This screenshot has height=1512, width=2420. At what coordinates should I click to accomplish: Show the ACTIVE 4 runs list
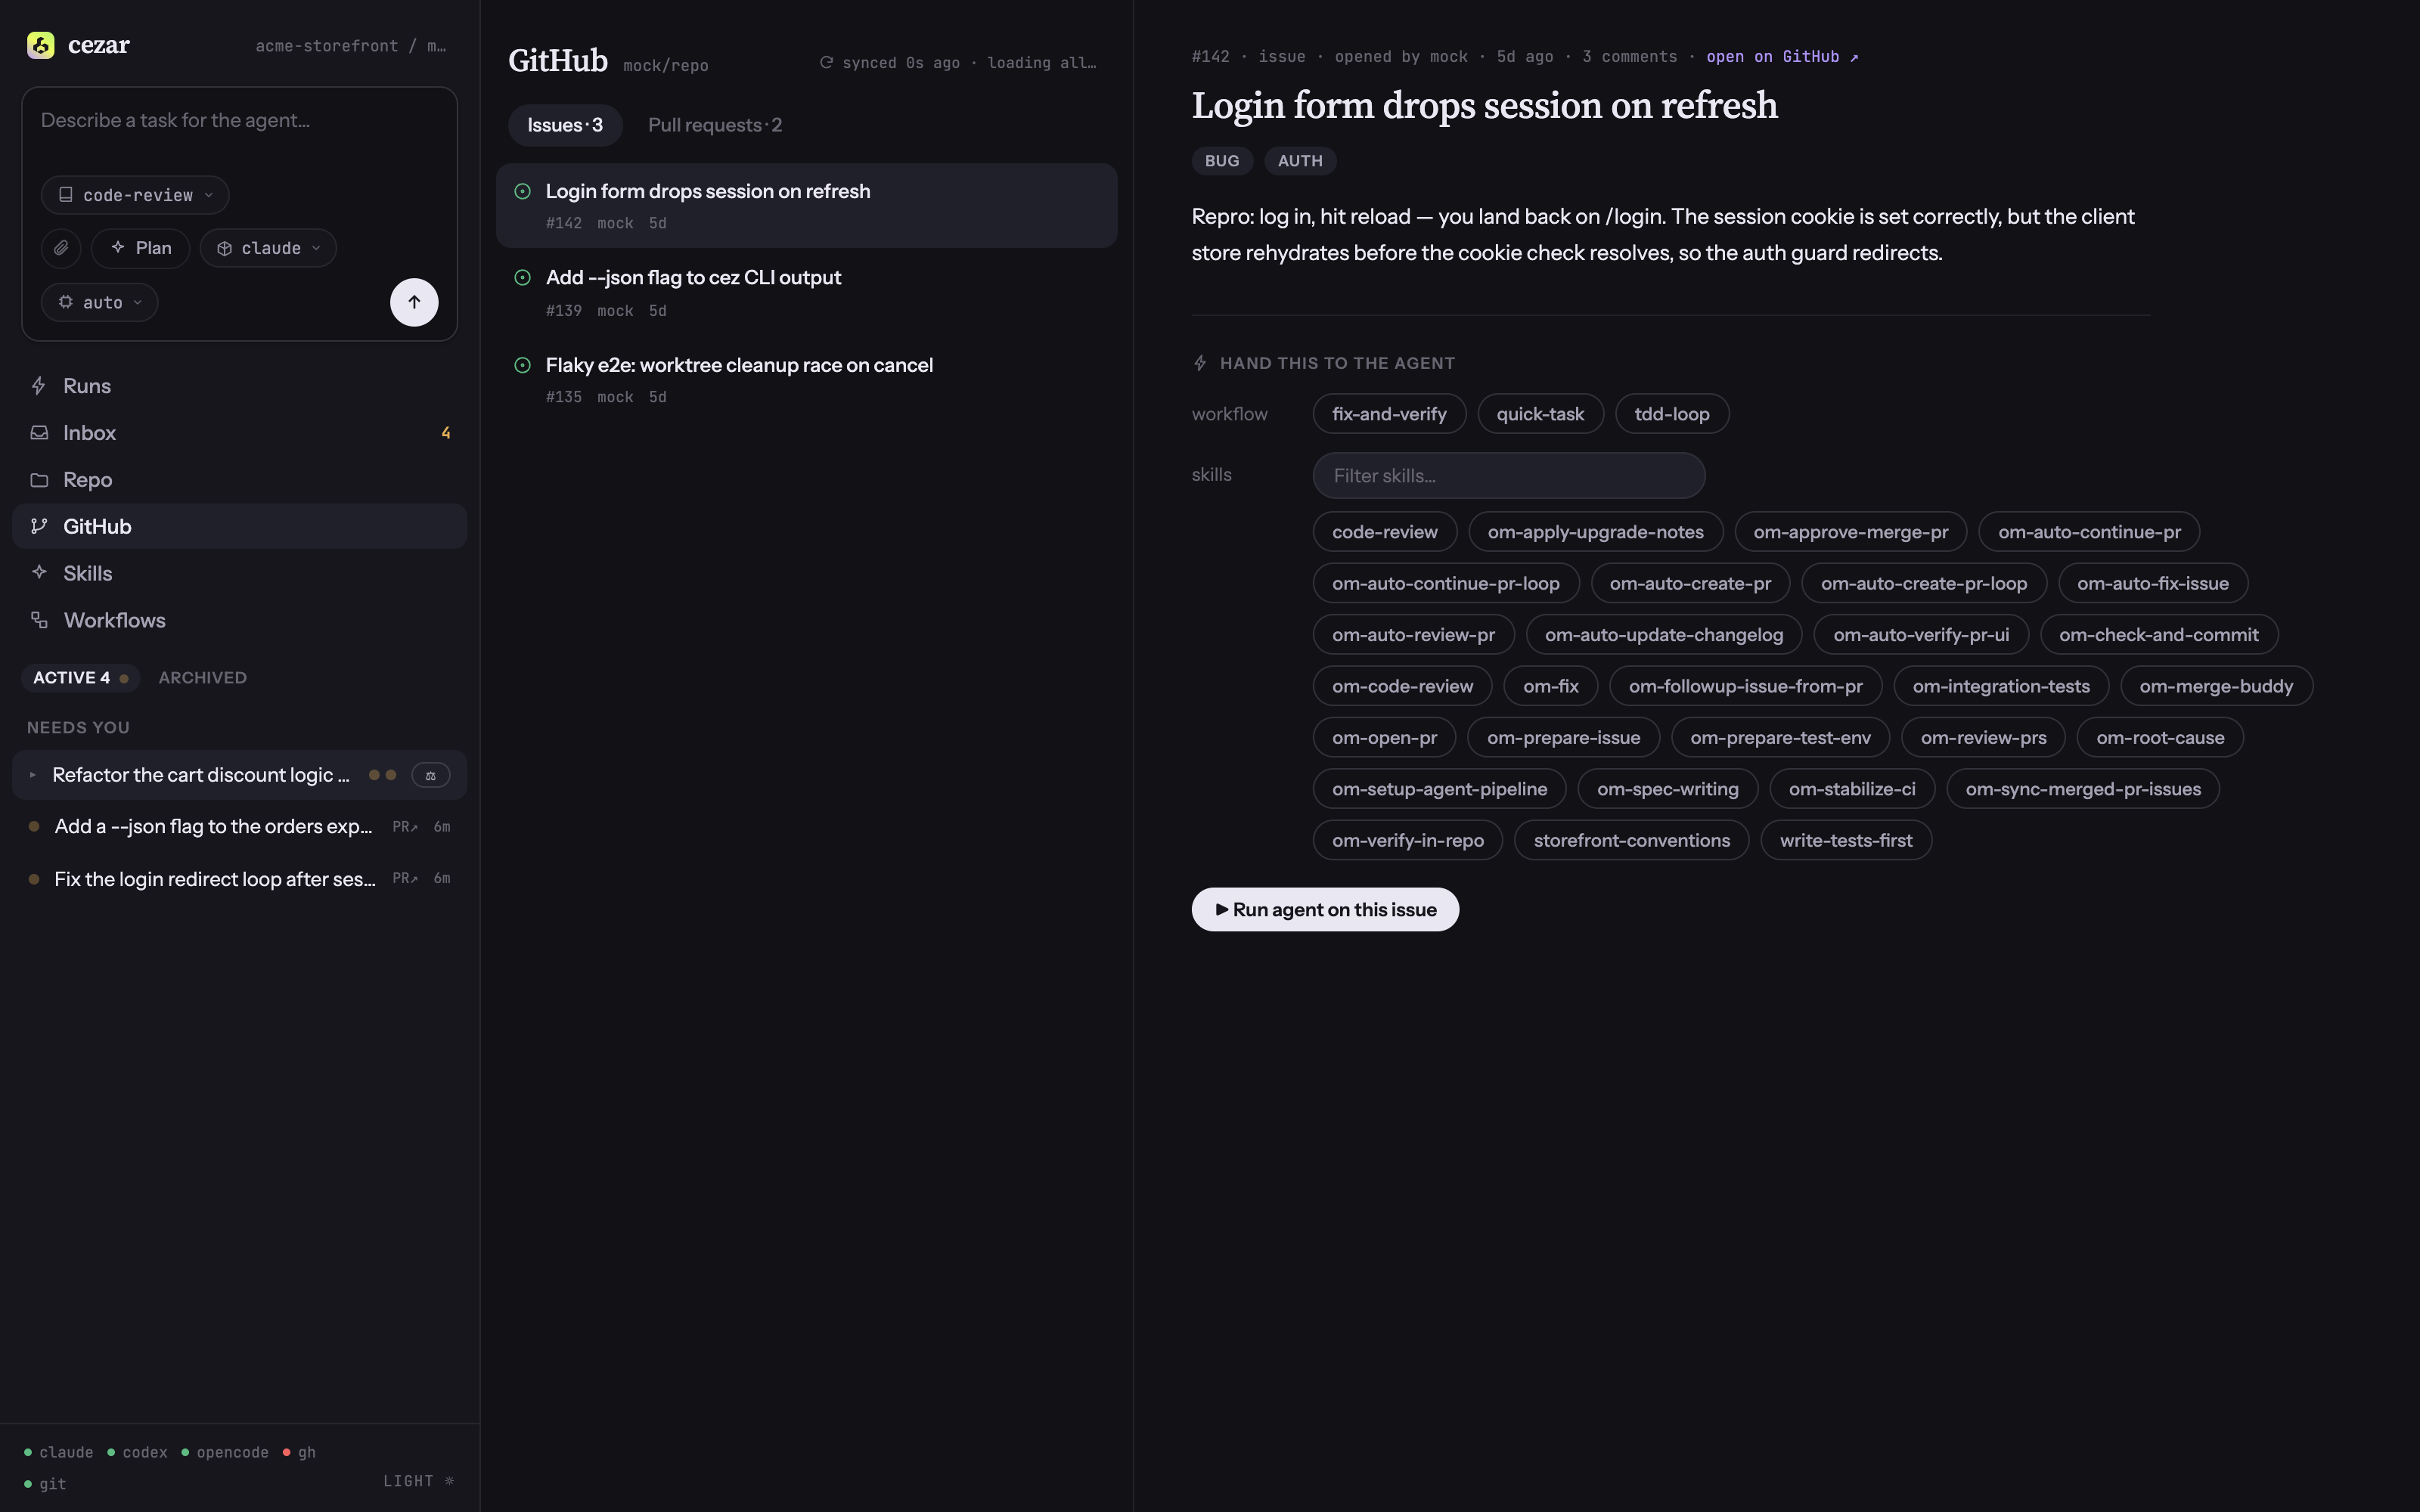pyautogui.click(x=80, y=678)
